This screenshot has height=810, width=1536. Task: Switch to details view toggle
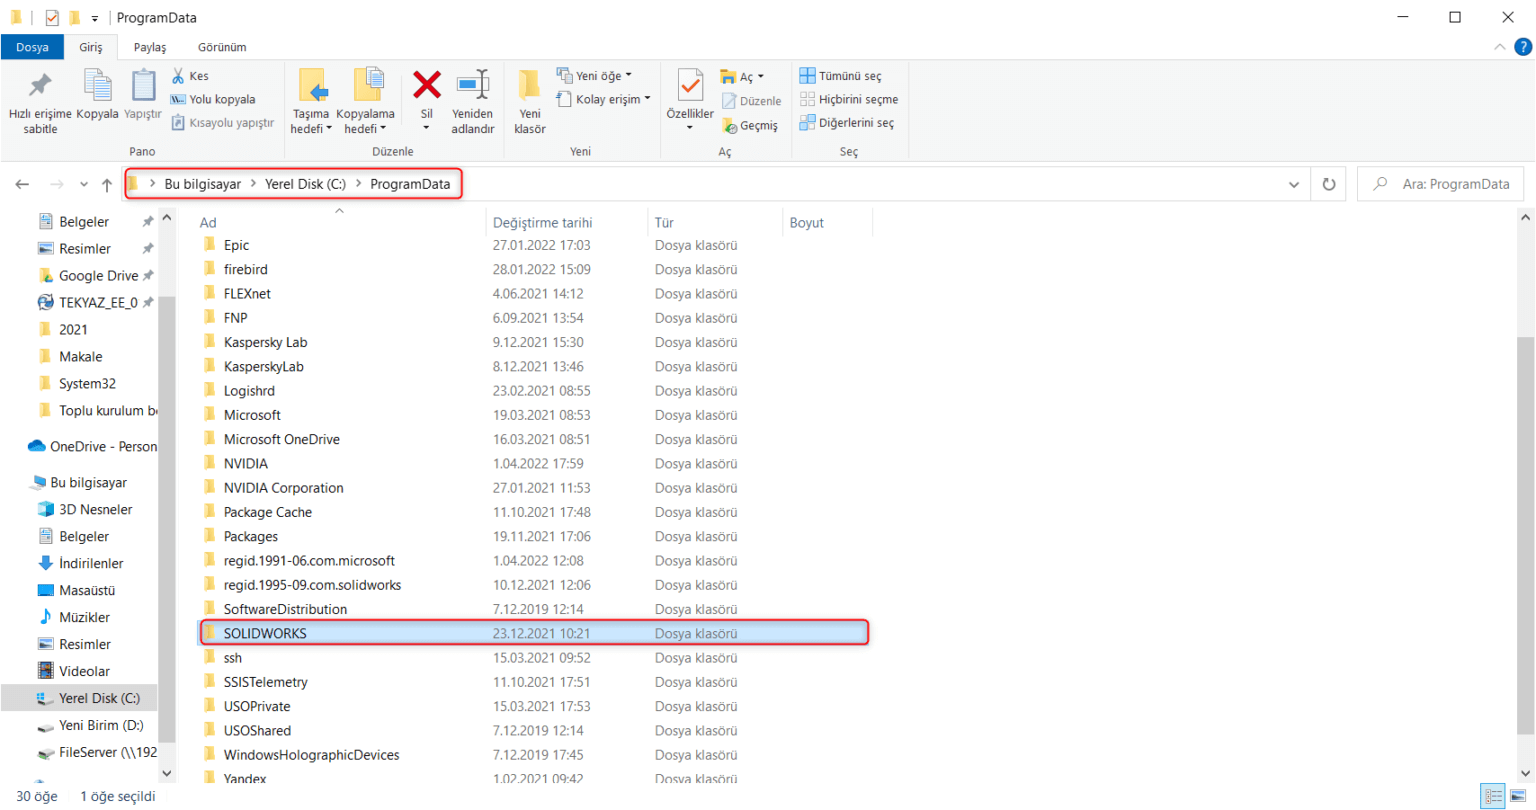(1494, 796)
